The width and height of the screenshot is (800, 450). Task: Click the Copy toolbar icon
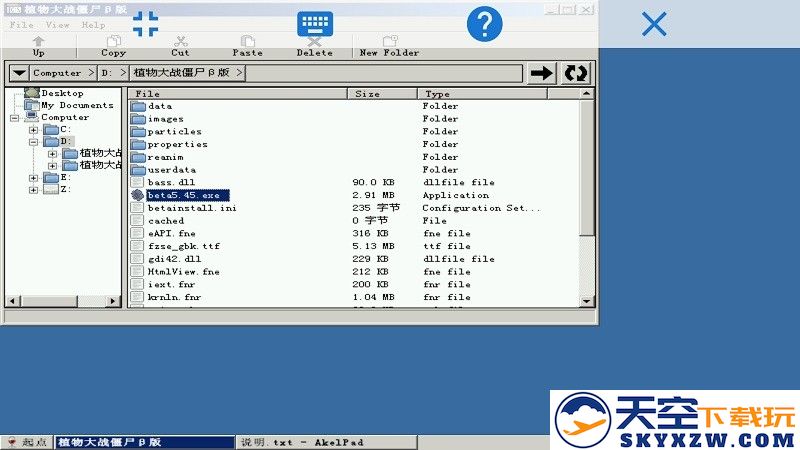coord(113,41)
